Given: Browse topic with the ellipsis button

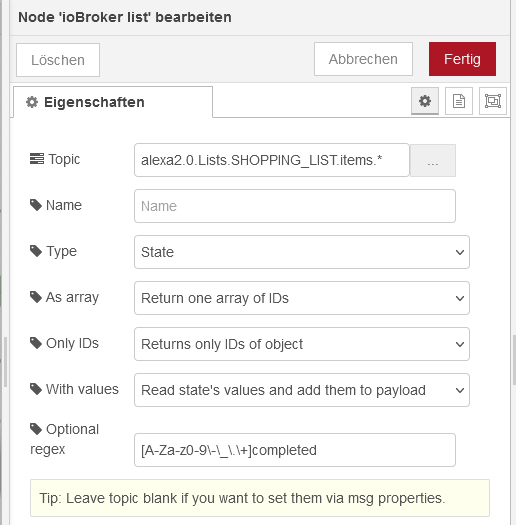Looking at the screenshot, I should (x=433, y=160).
